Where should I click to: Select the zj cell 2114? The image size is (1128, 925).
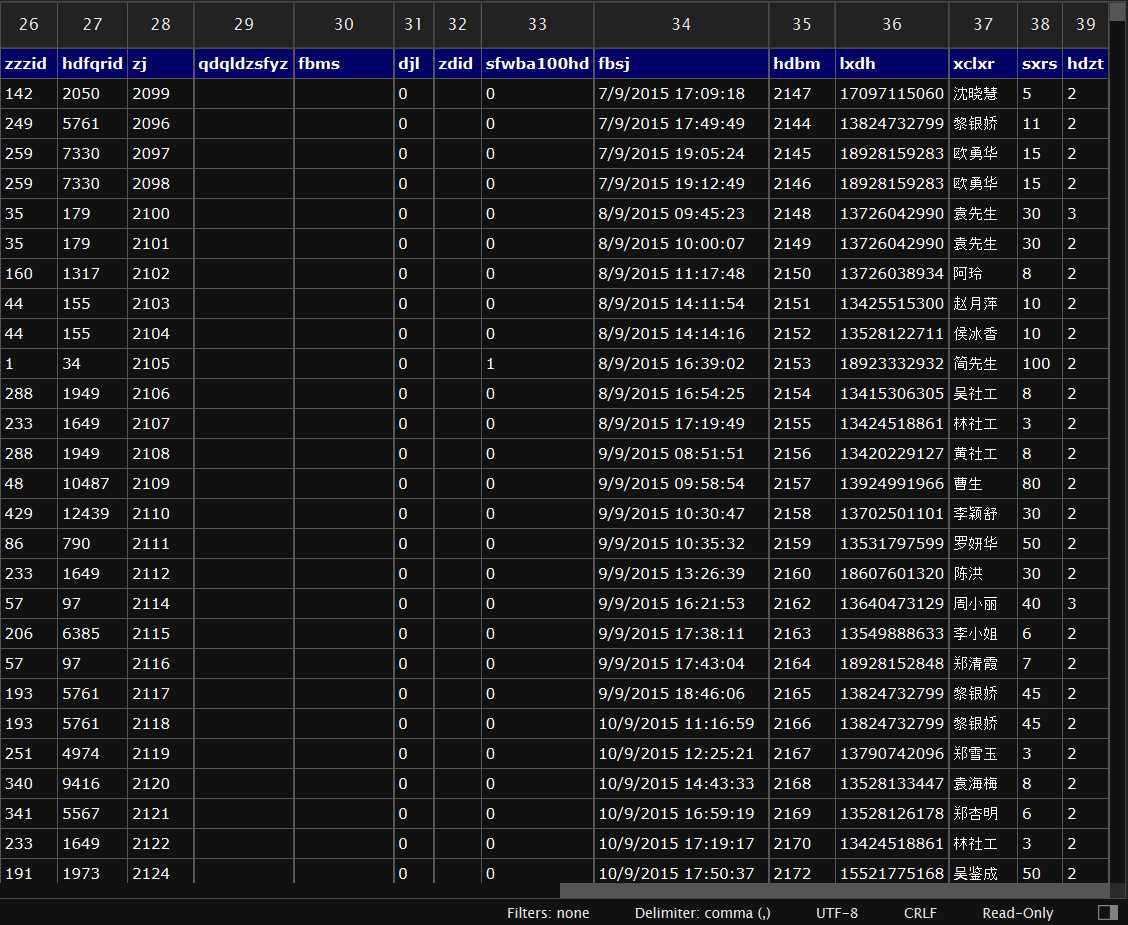point(160,603)
